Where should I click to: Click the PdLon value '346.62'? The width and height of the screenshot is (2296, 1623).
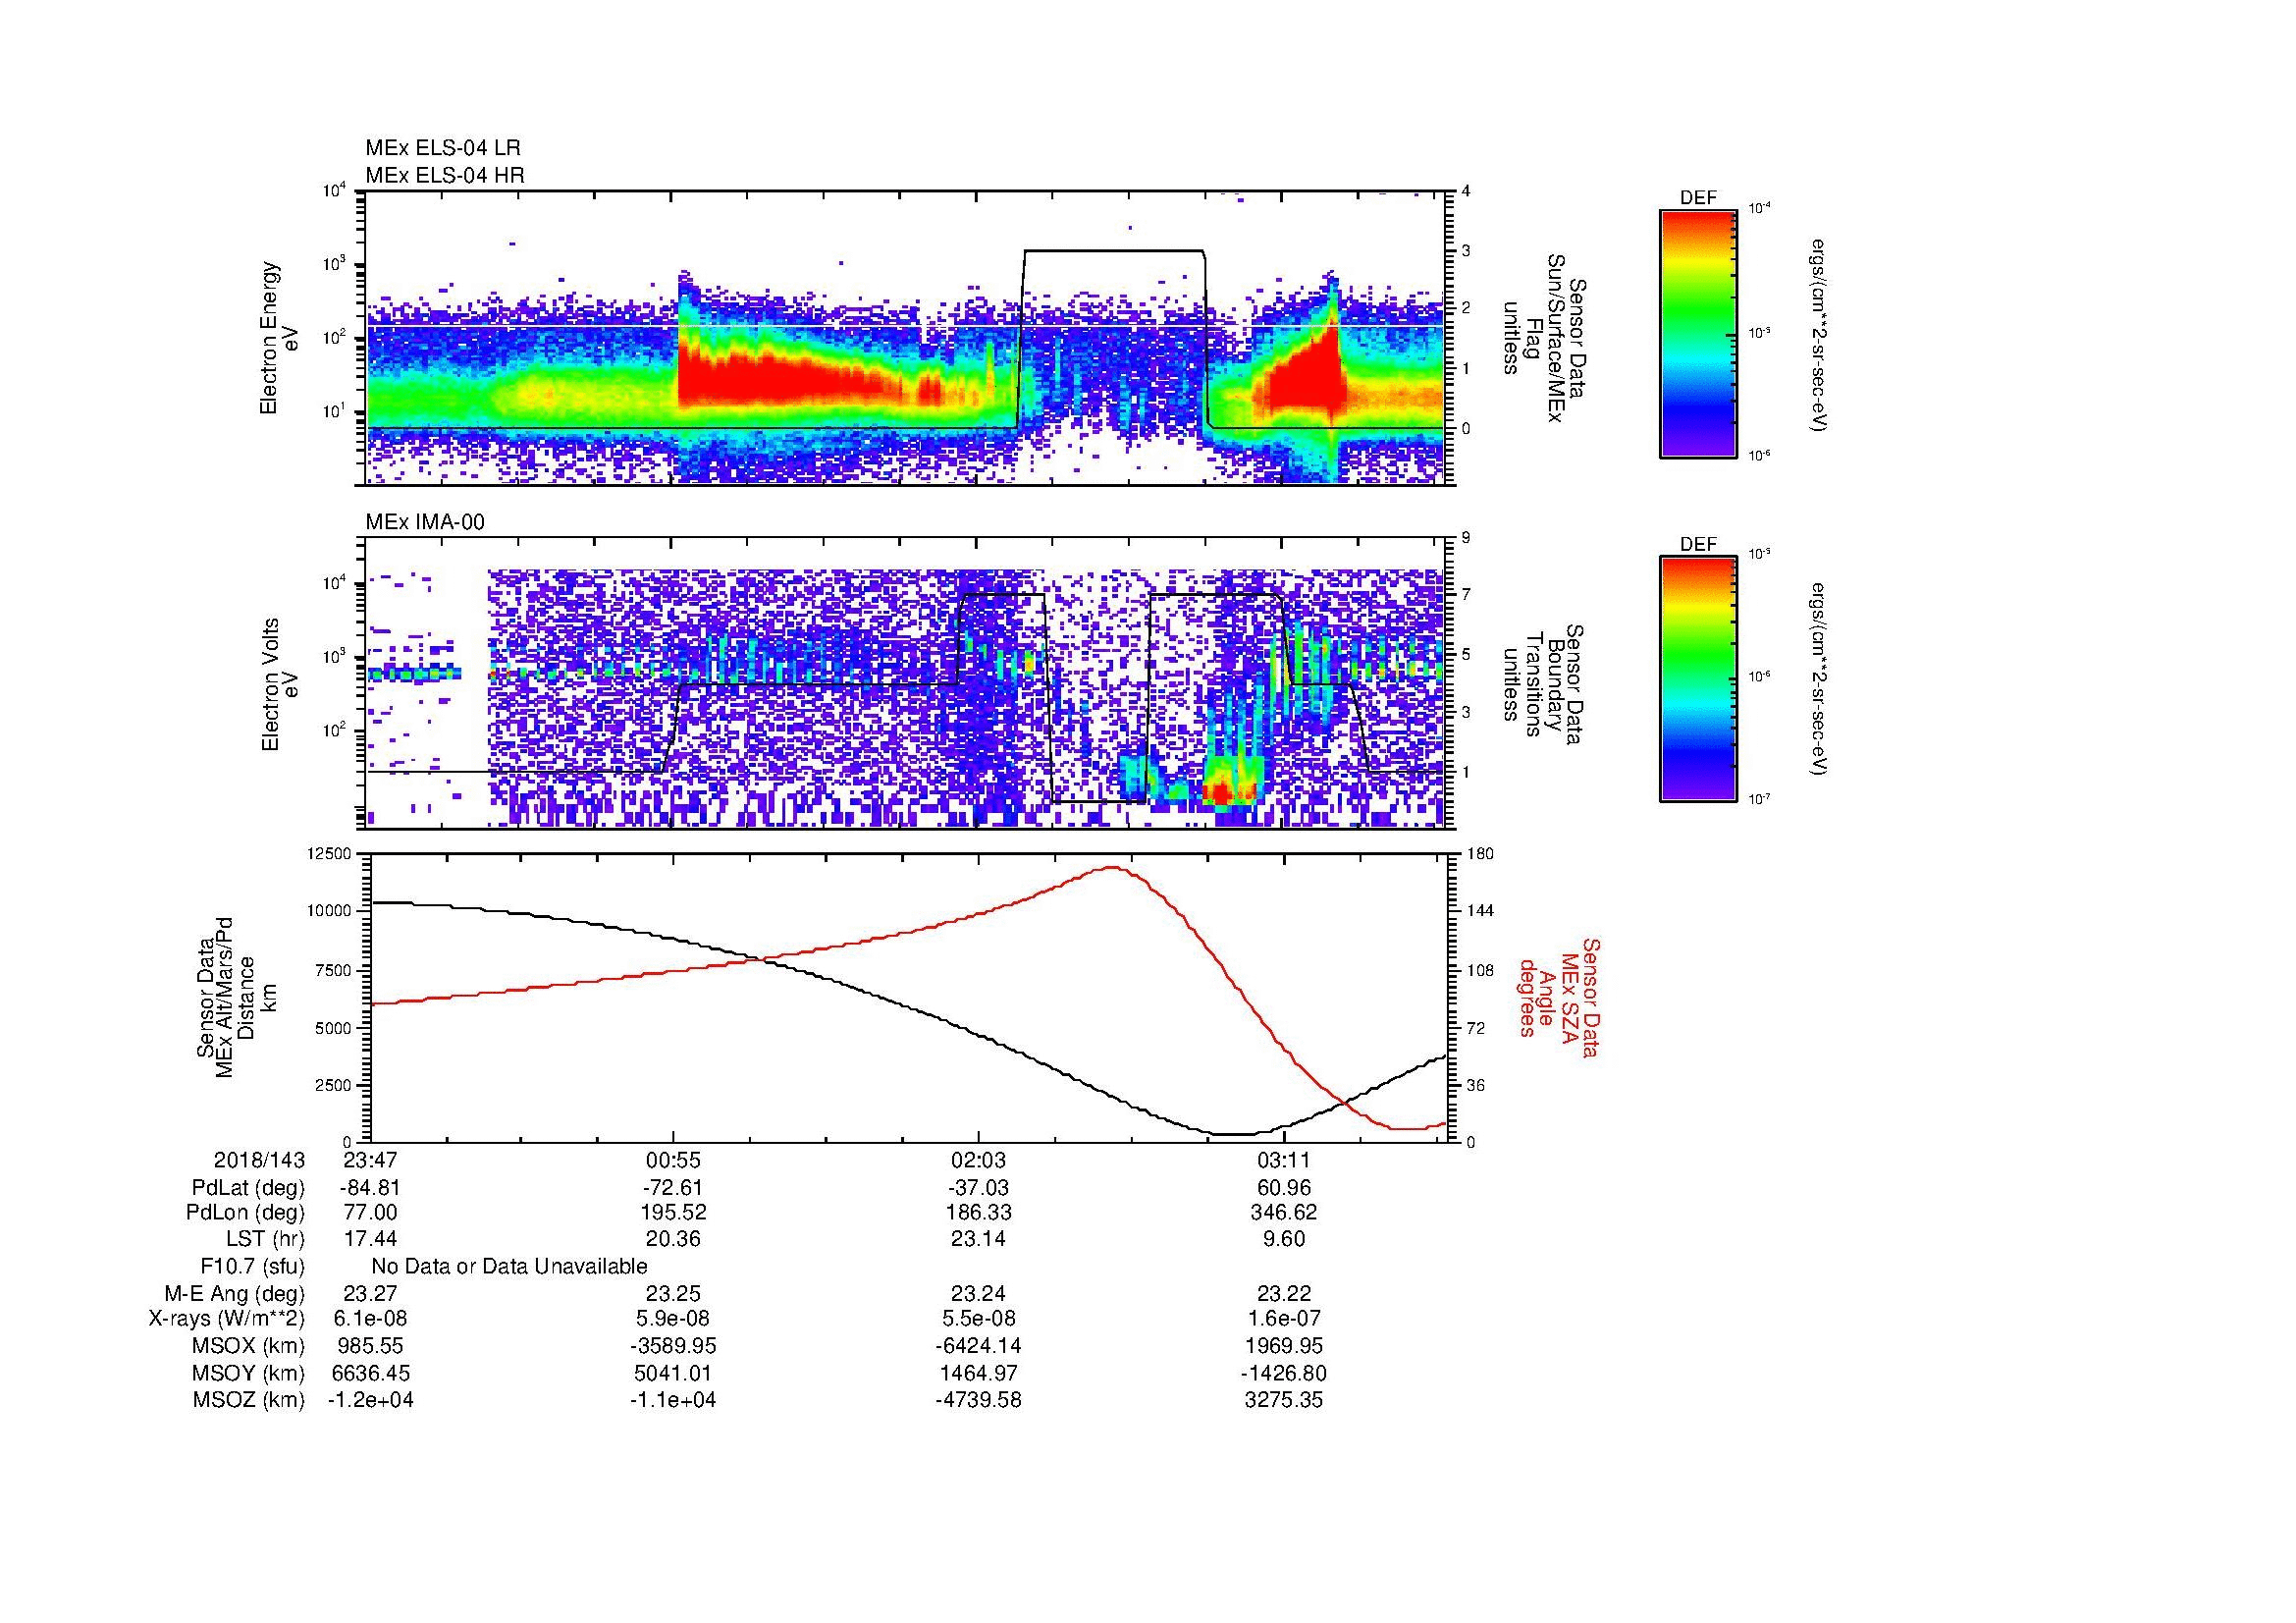tap(1284, 1213)
